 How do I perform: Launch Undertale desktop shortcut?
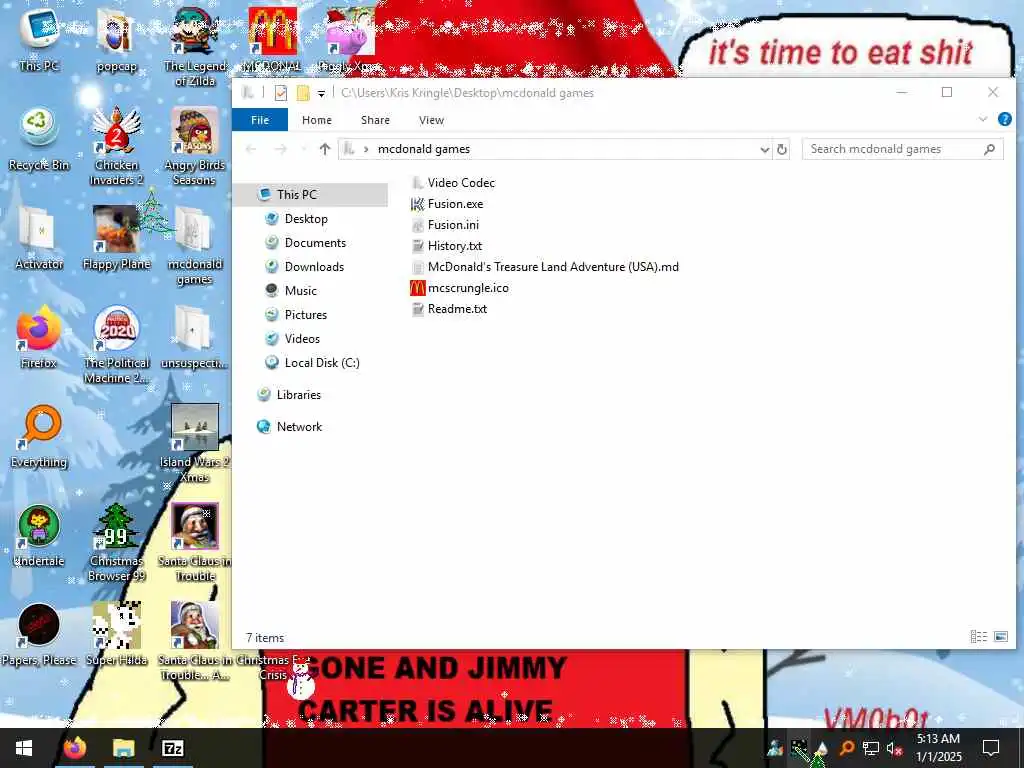(39, 534)
